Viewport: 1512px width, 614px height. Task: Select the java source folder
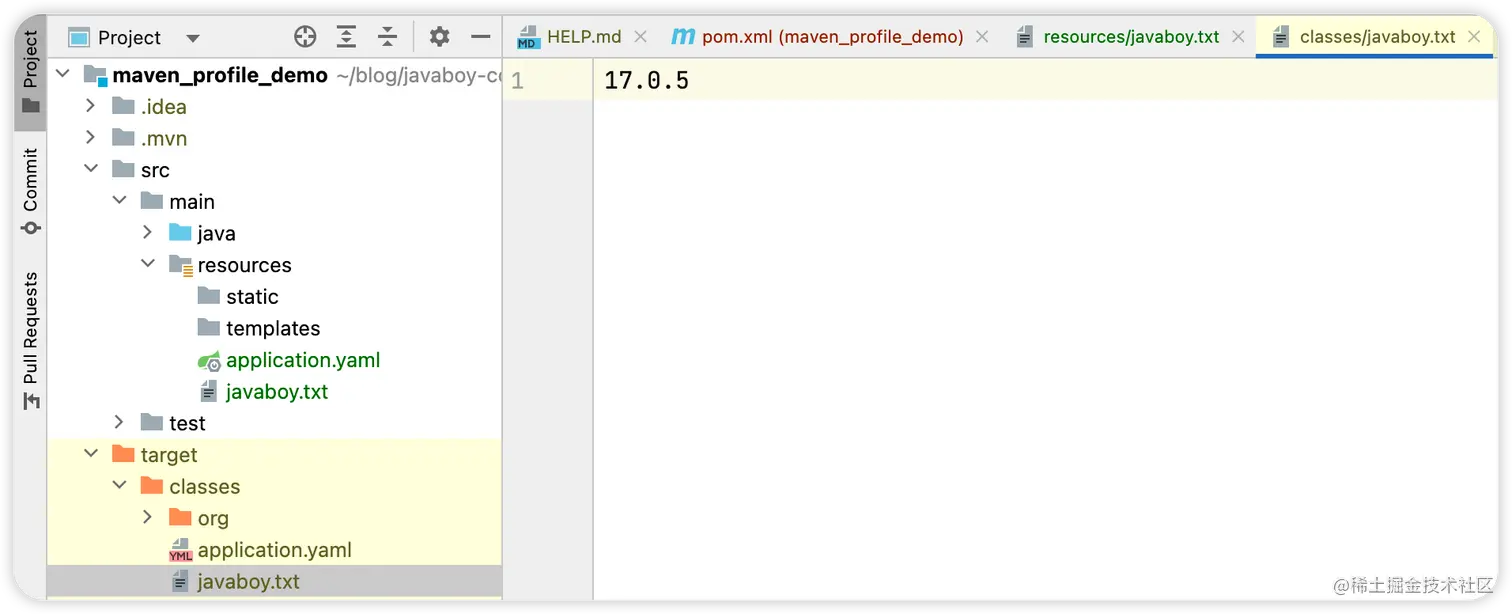point(274,233)
